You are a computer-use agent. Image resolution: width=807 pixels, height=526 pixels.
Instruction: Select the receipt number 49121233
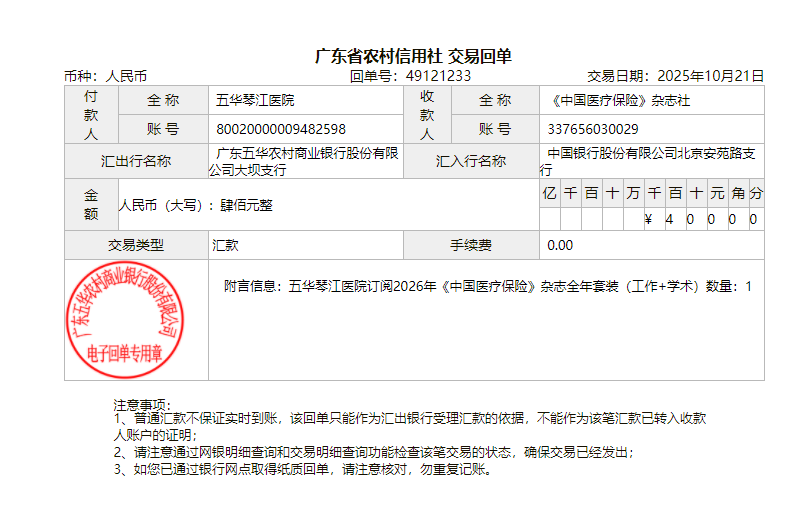click(x=438, y=76)
